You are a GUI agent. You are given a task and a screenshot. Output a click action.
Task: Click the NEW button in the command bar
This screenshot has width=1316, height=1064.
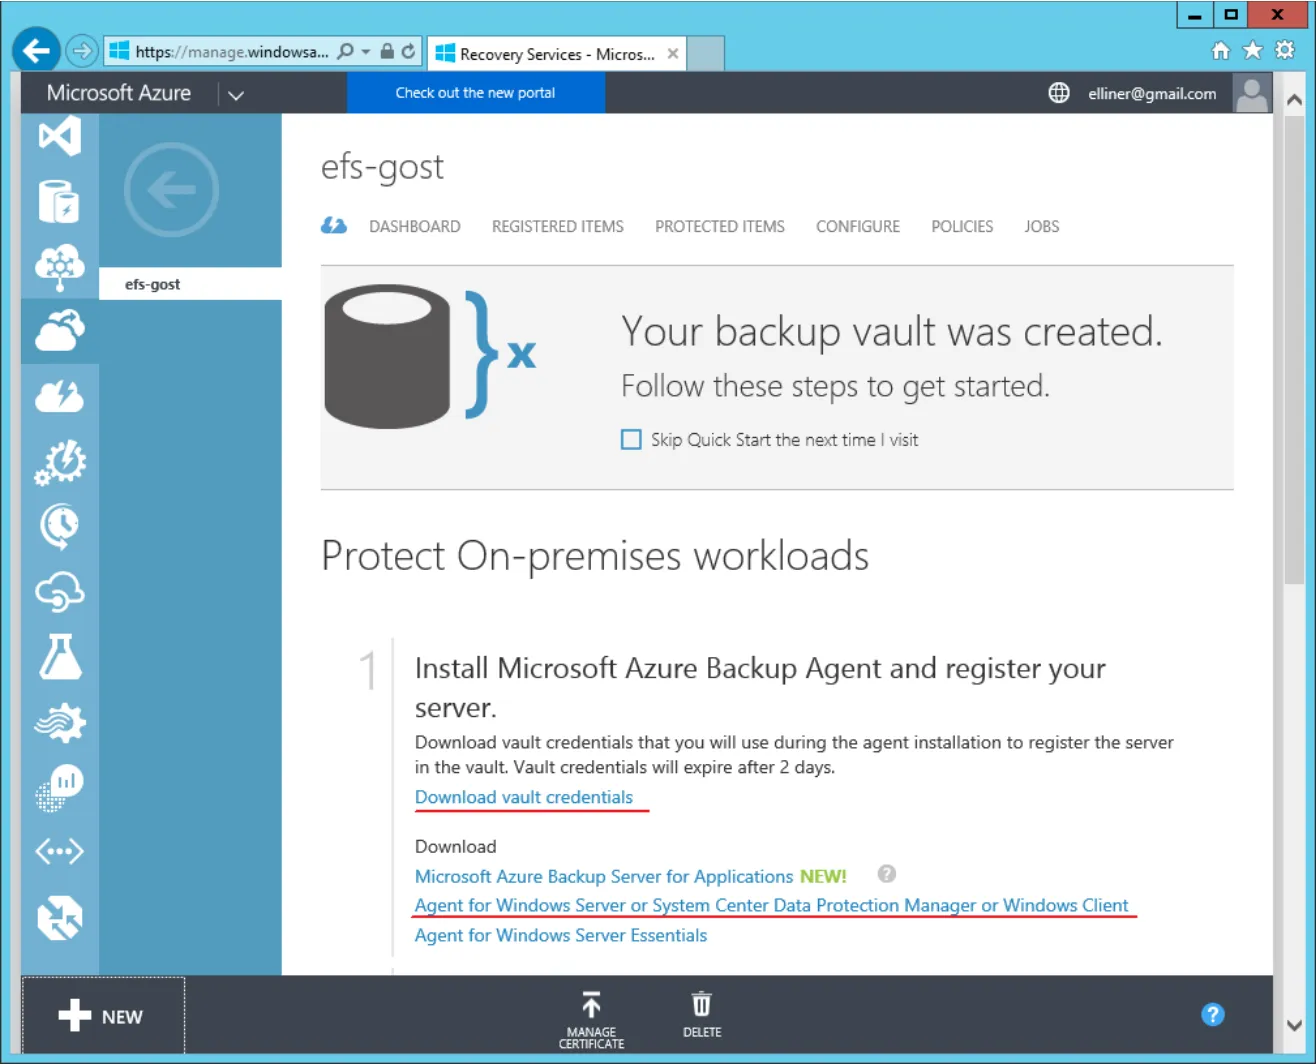click(102, 1016)
